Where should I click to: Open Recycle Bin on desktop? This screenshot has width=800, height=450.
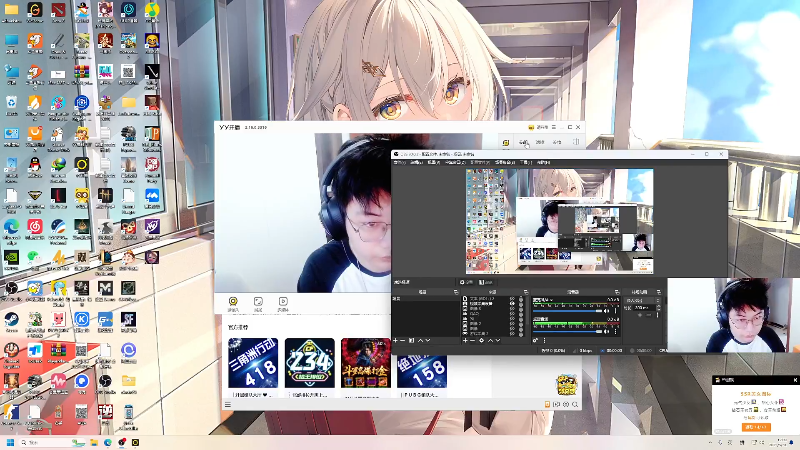(x=11, y=103)
